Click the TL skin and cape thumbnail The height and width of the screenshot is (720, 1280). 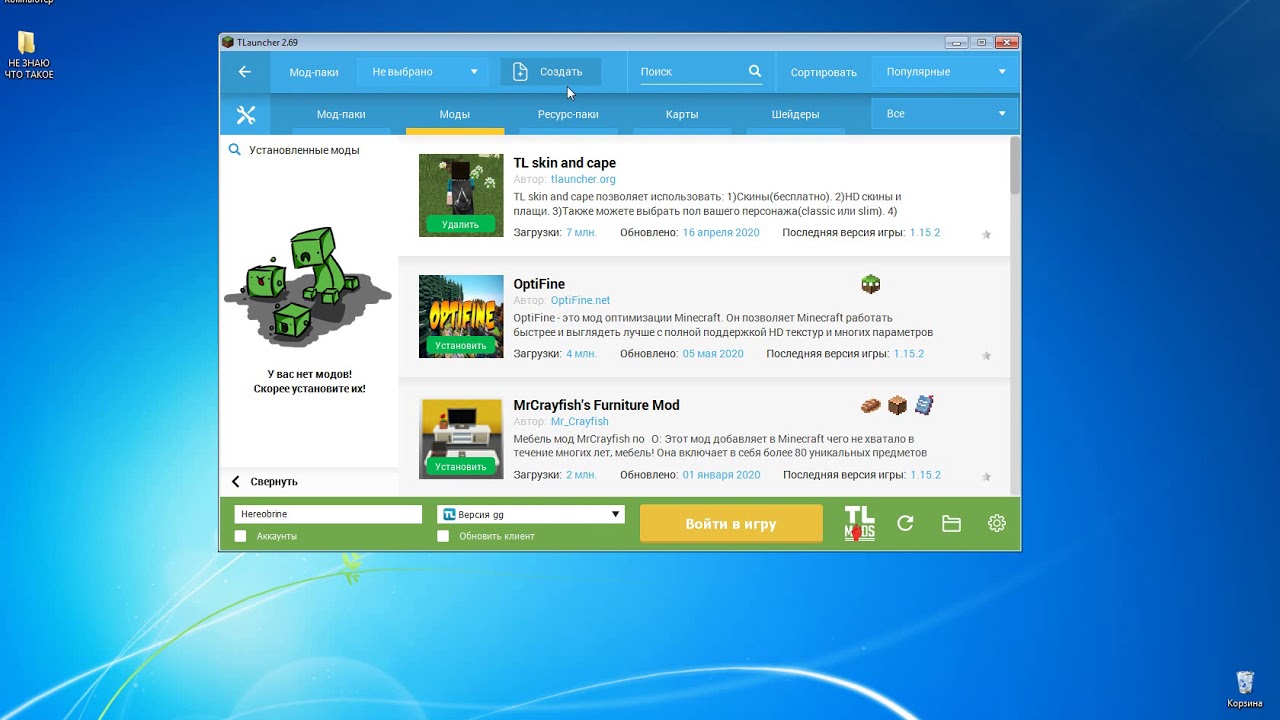pos(461,195)
